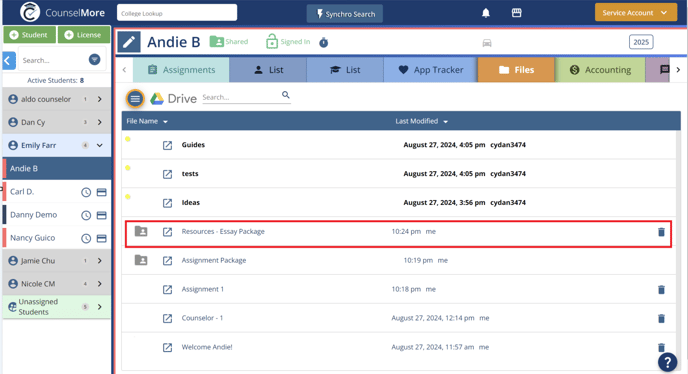
Task: Open the Assignment Package file name
Action: pos(214,260)
